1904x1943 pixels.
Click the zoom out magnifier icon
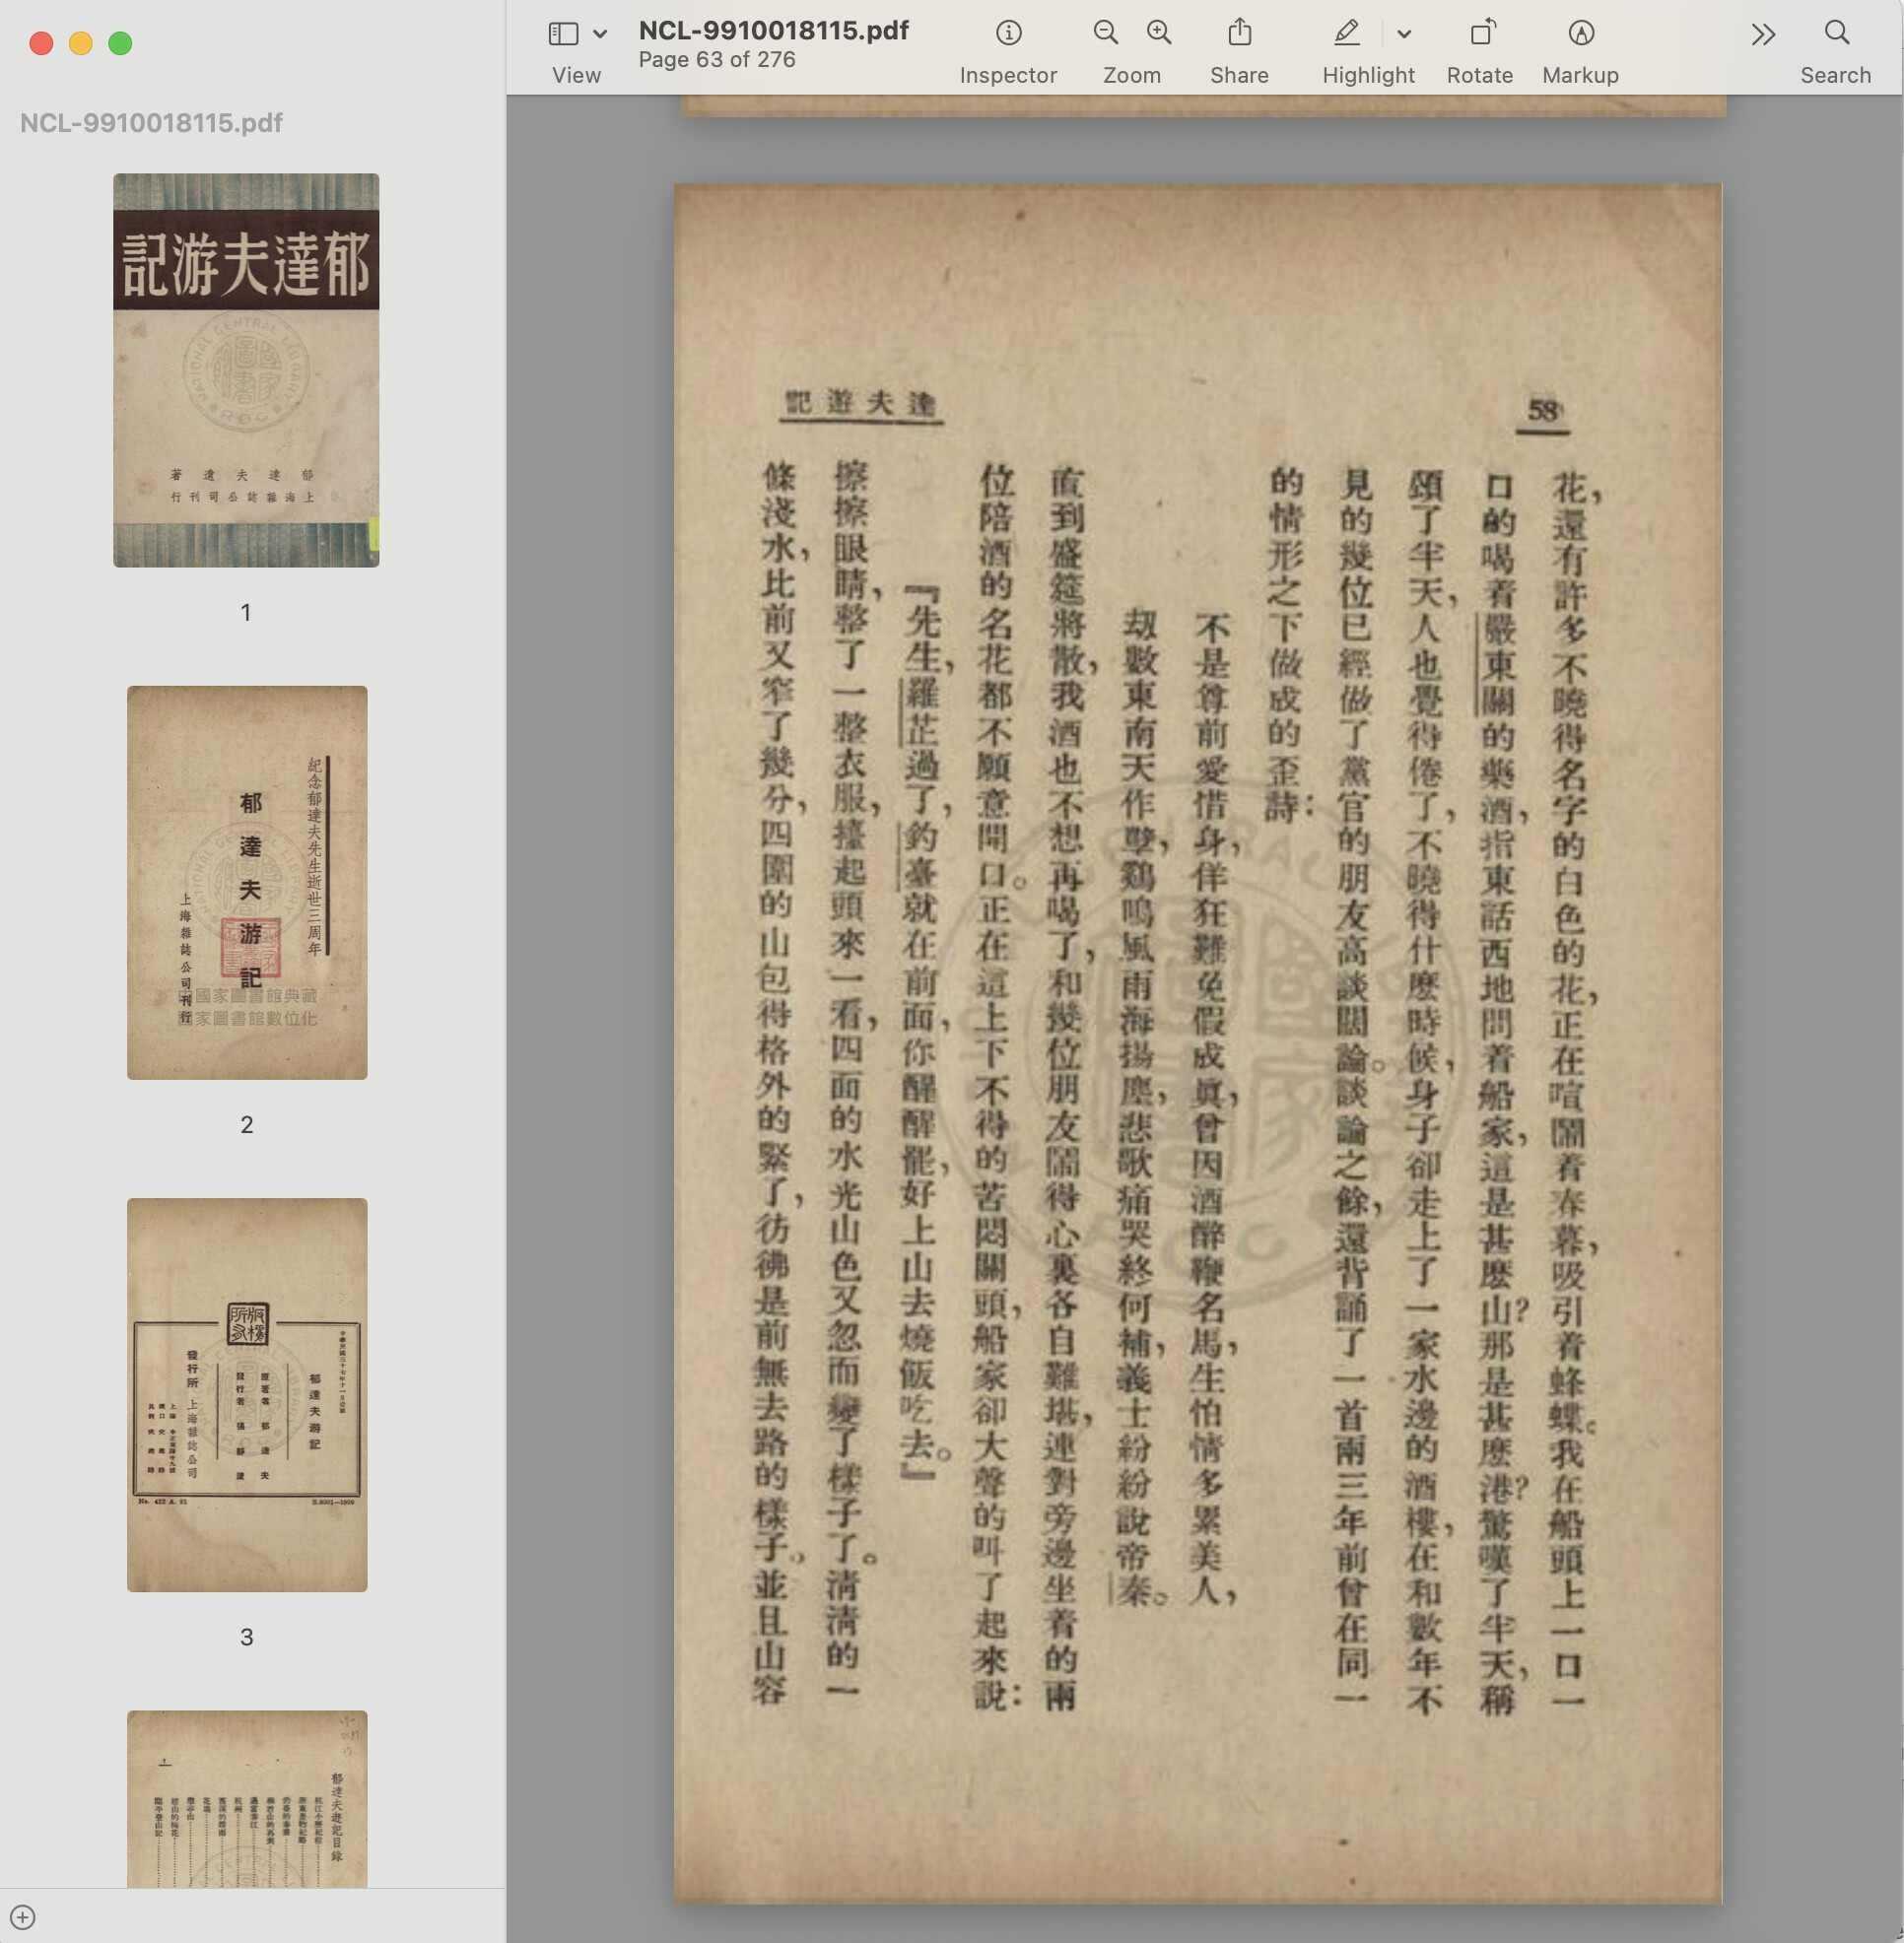tap(1105, 34)
